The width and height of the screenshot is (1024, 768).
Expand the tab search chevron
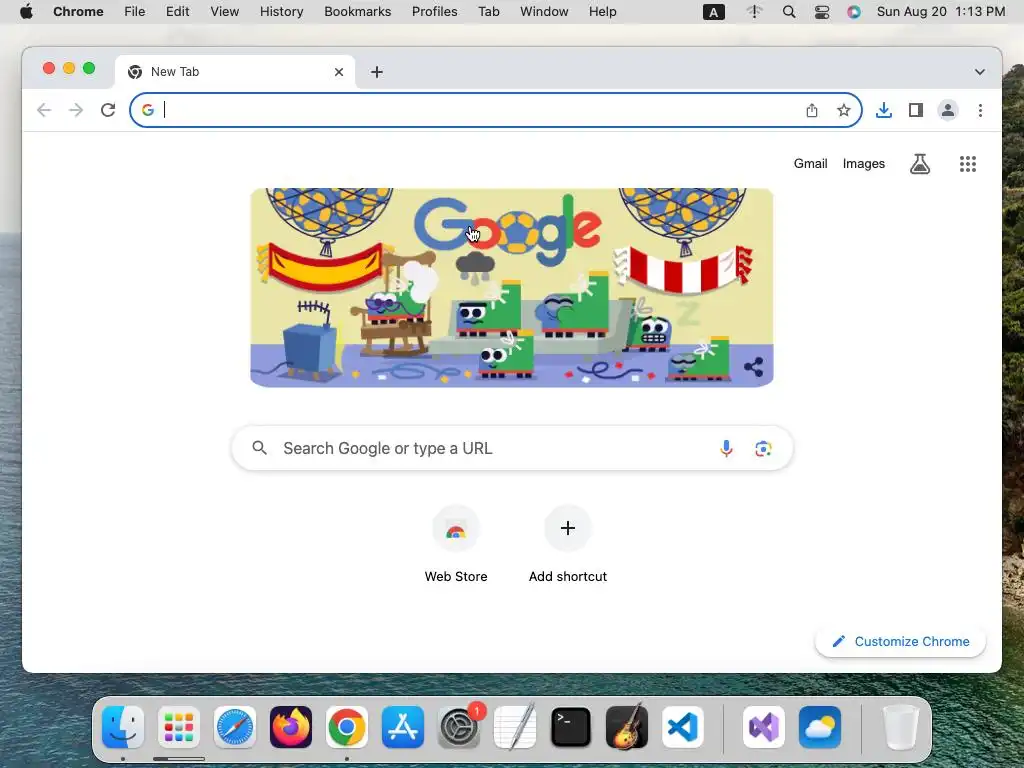tap(980, 72)
